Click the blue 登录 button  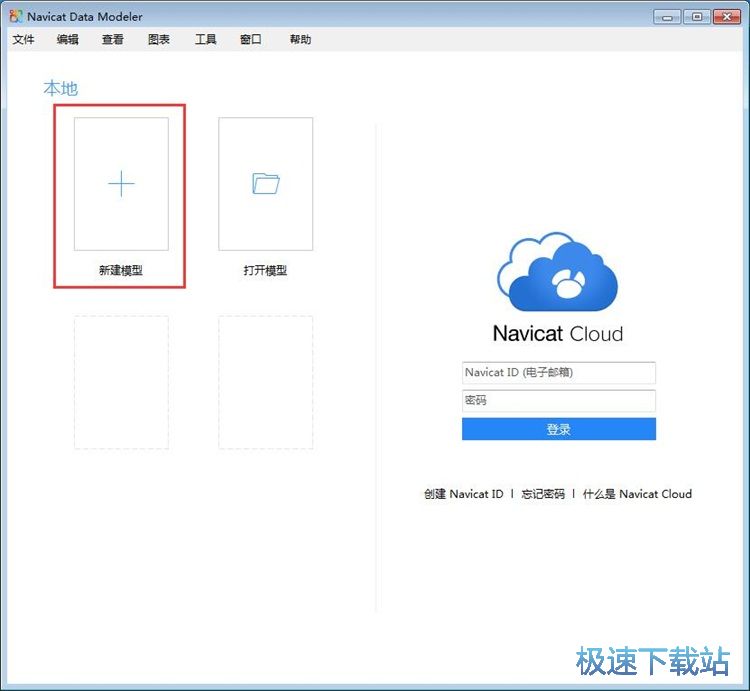click(x=559, y=429)
